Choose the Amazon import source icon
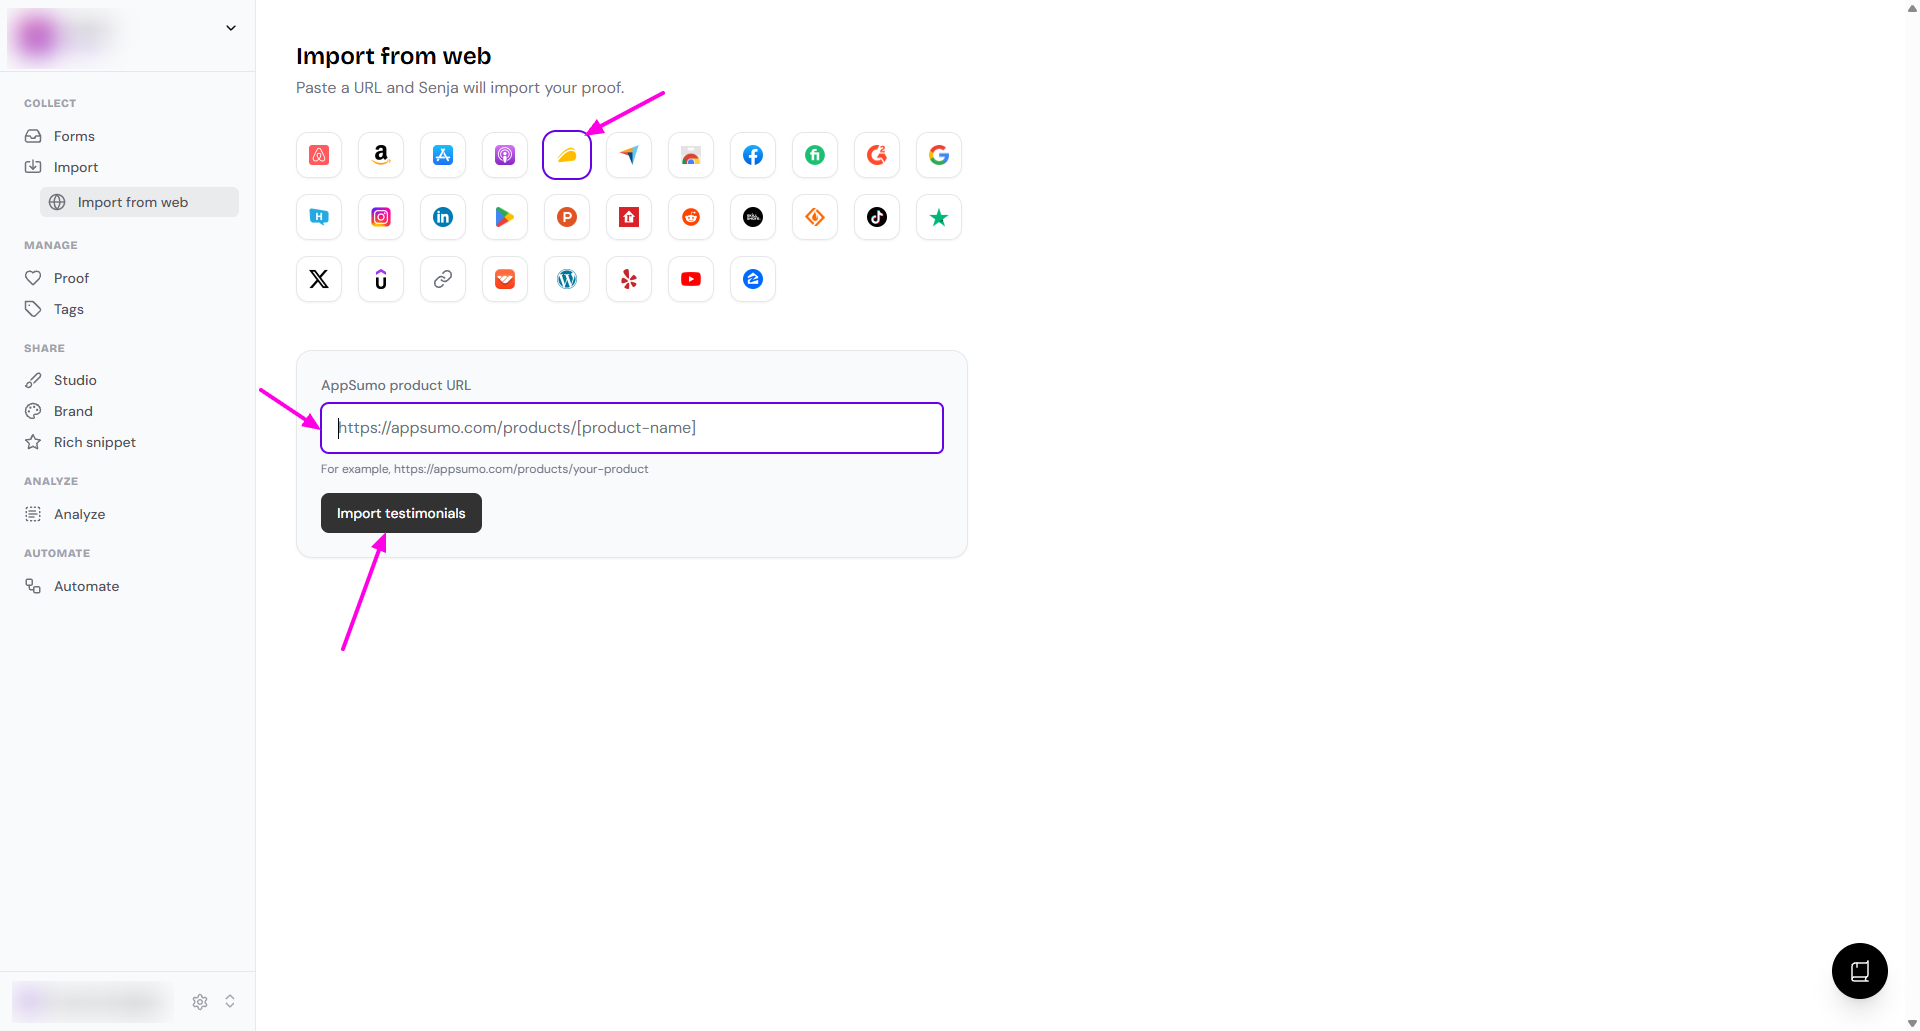The width and height of the screenshot is (1920, 1031). 381,155
